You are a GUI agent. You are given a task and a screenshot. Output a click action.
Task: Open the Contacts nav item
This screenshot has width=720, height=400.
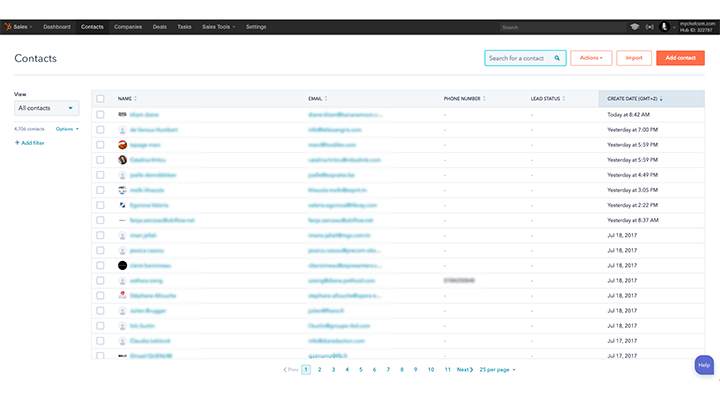click(x=92, y=27)
